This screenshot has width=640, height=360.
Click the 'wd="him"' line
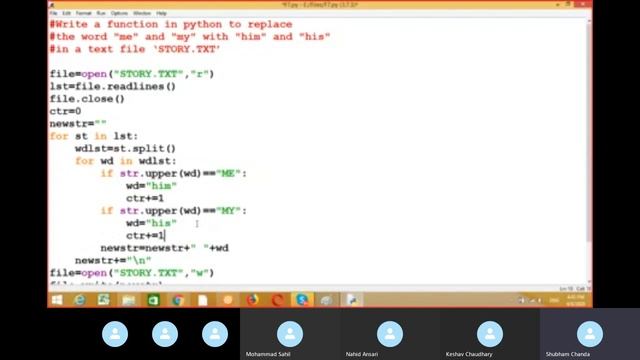pos(151,186)
